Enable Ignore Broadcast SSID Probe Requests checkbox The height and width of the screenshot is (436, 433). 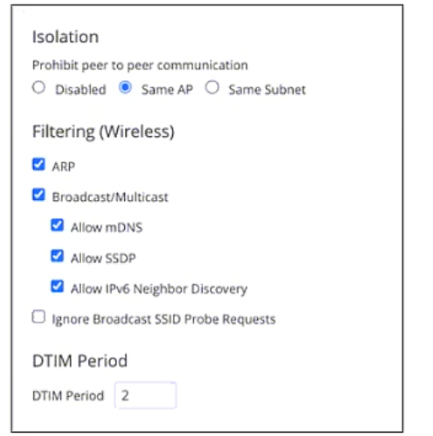pyautogui.click(x=39, y=317)
